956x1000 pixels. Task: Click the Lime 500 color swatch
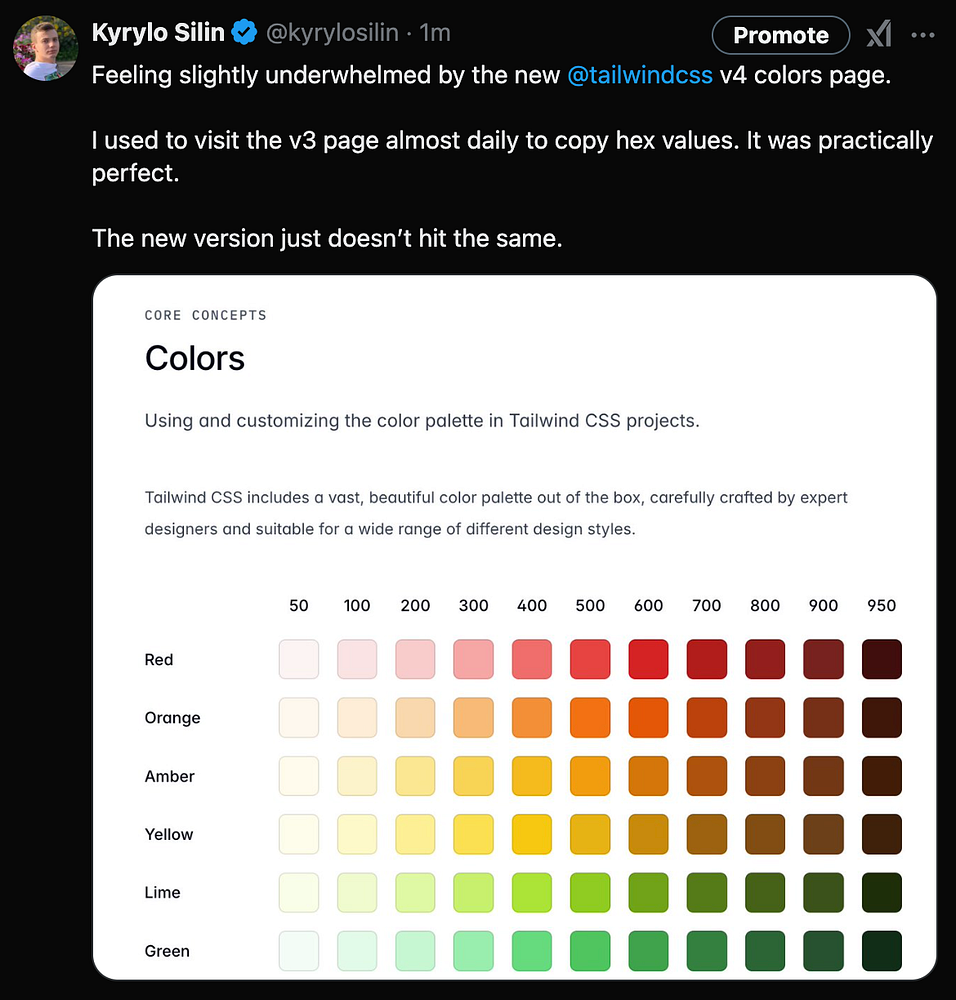(x=590, y=892)
